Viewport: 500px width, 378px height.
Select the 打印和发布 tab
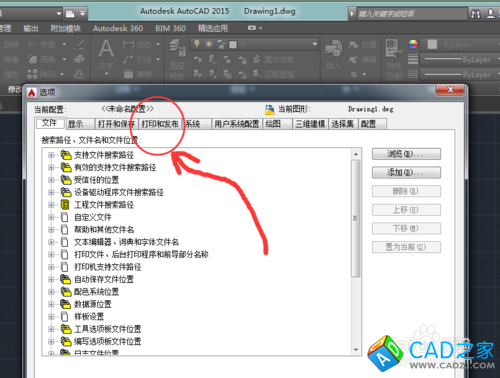160,124
